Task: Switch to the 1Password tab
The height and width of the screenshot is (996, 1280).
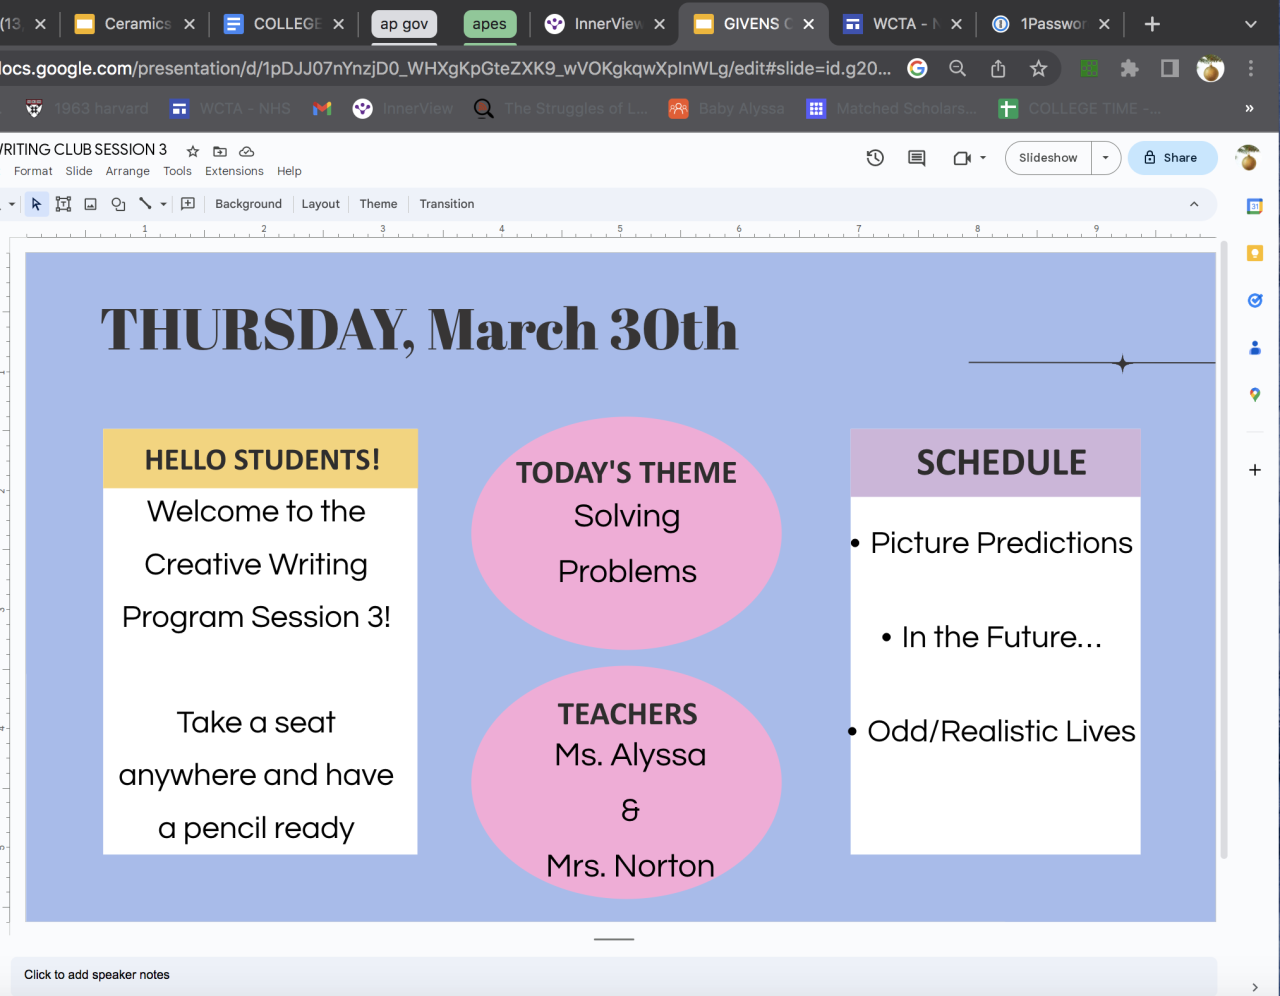Action: (x=1050, y=24)
